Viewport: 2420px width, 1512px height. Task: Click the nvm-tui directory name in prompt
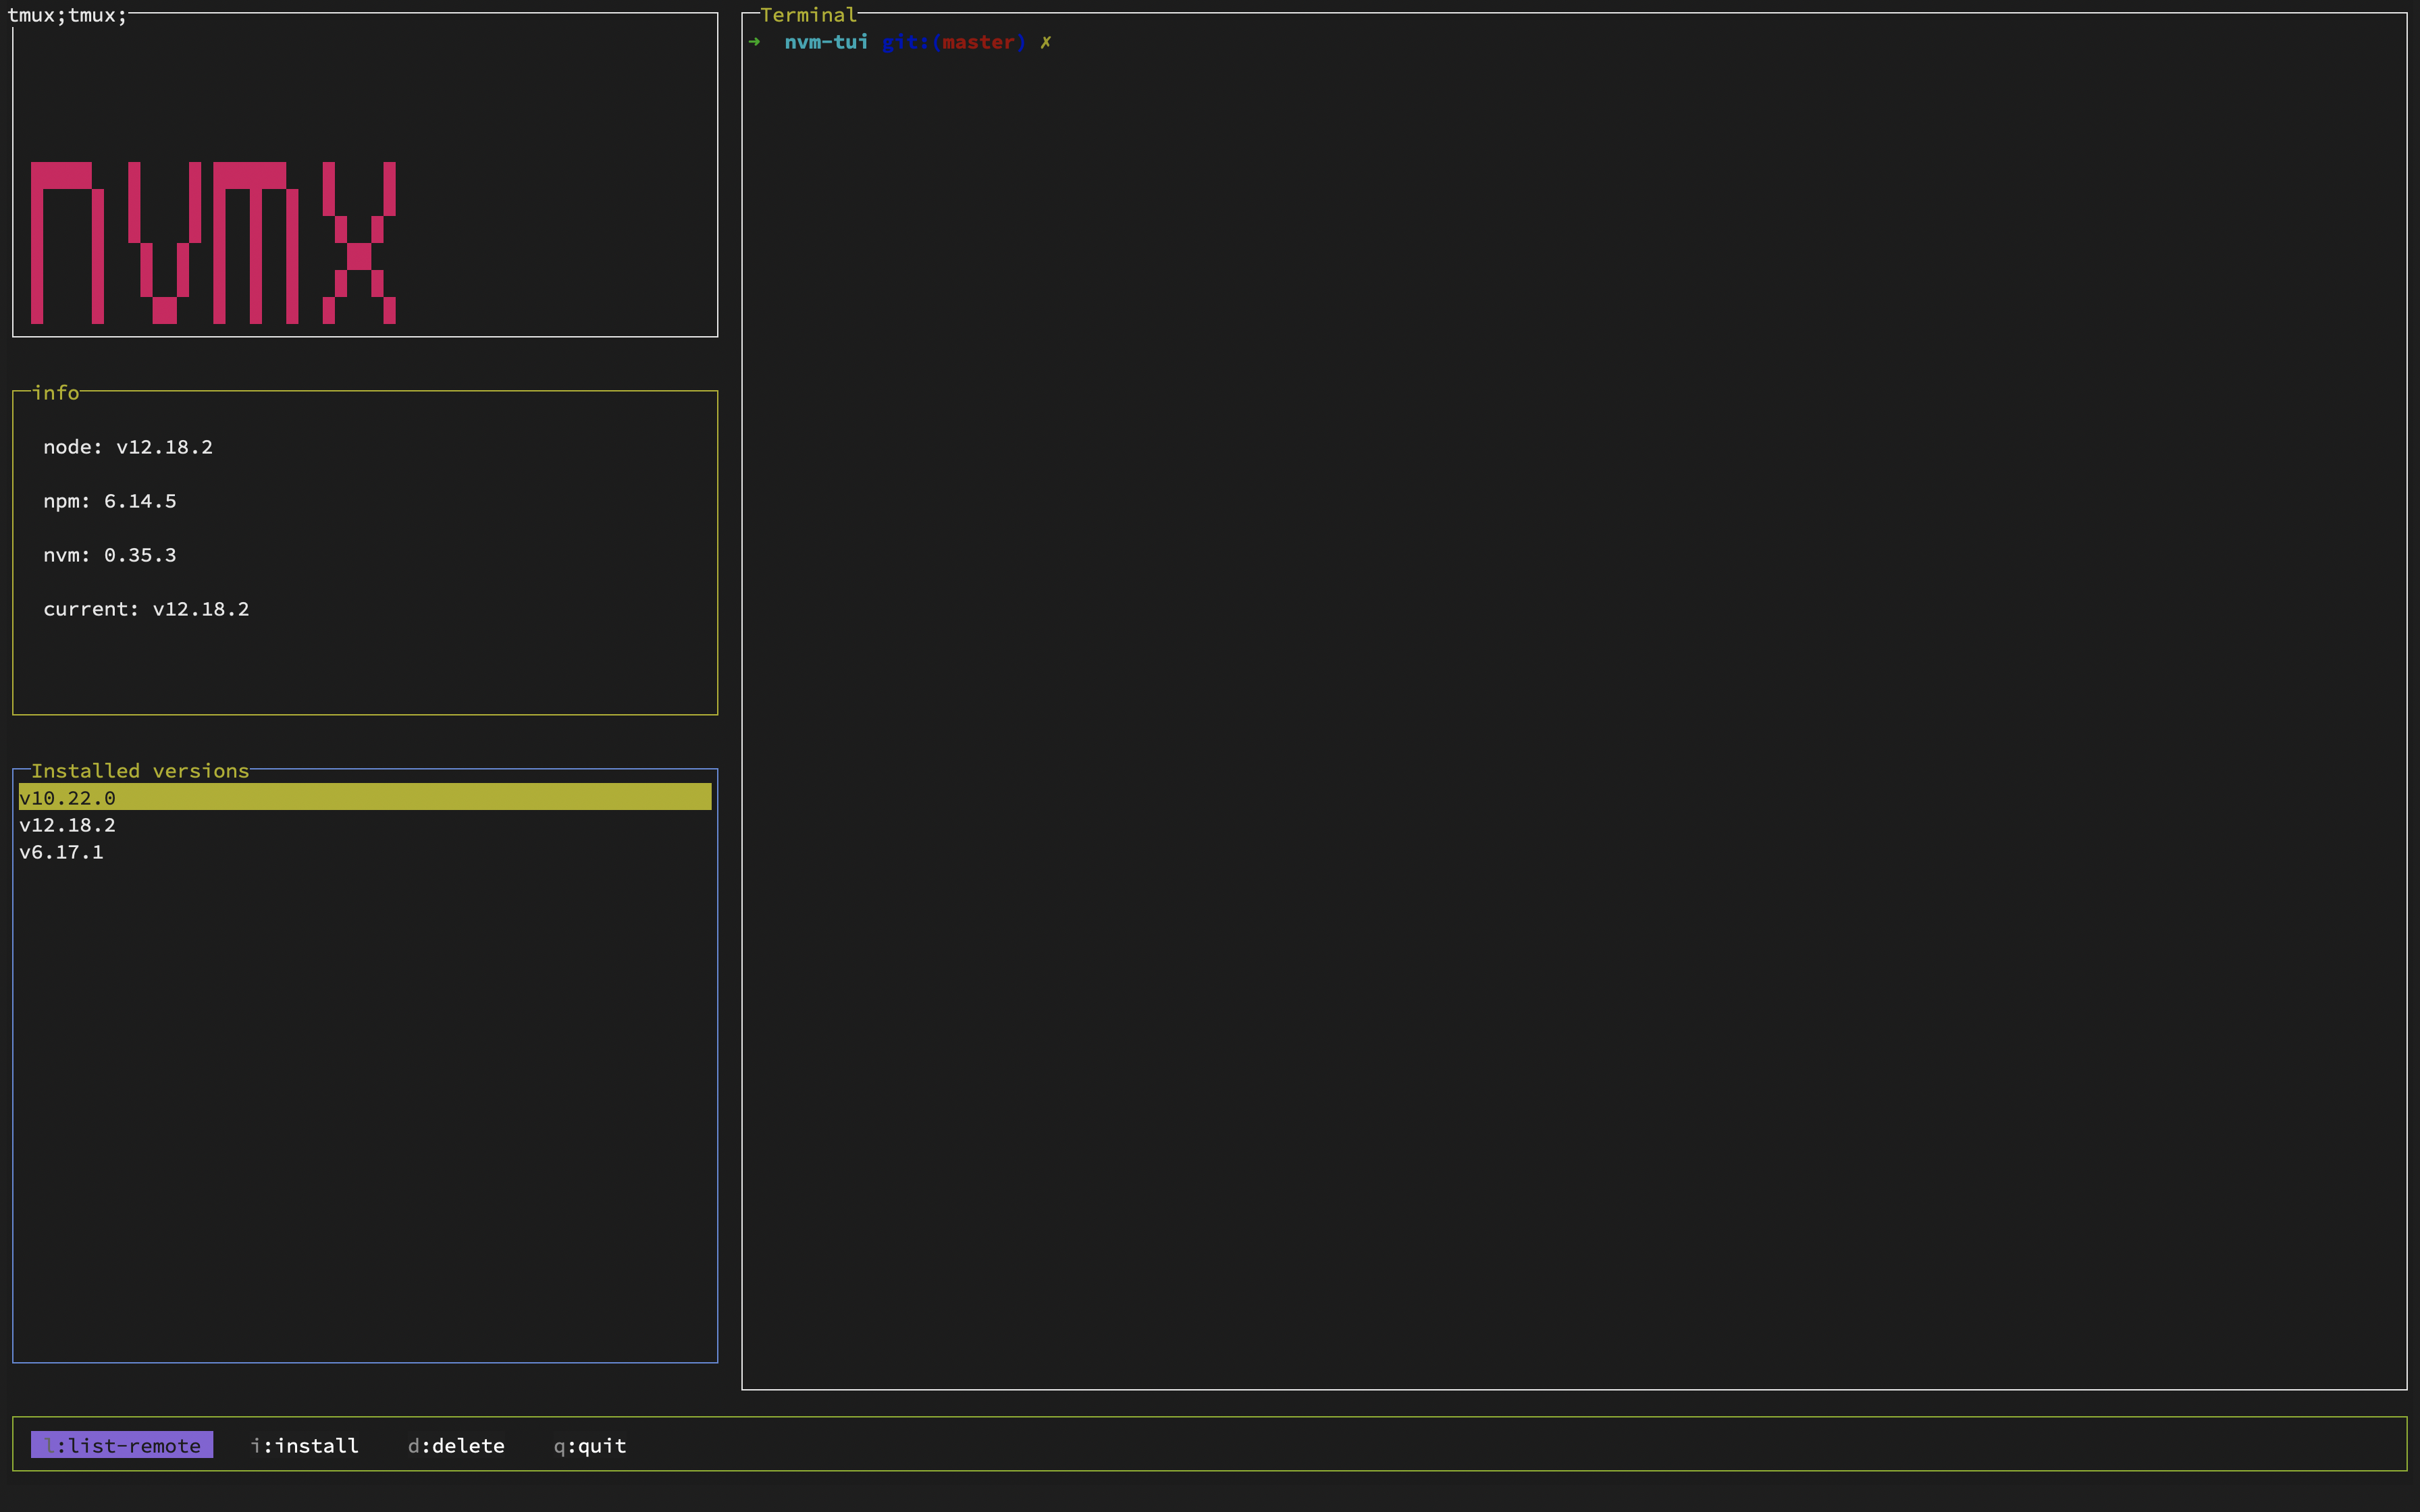click(x=826, y=42)
